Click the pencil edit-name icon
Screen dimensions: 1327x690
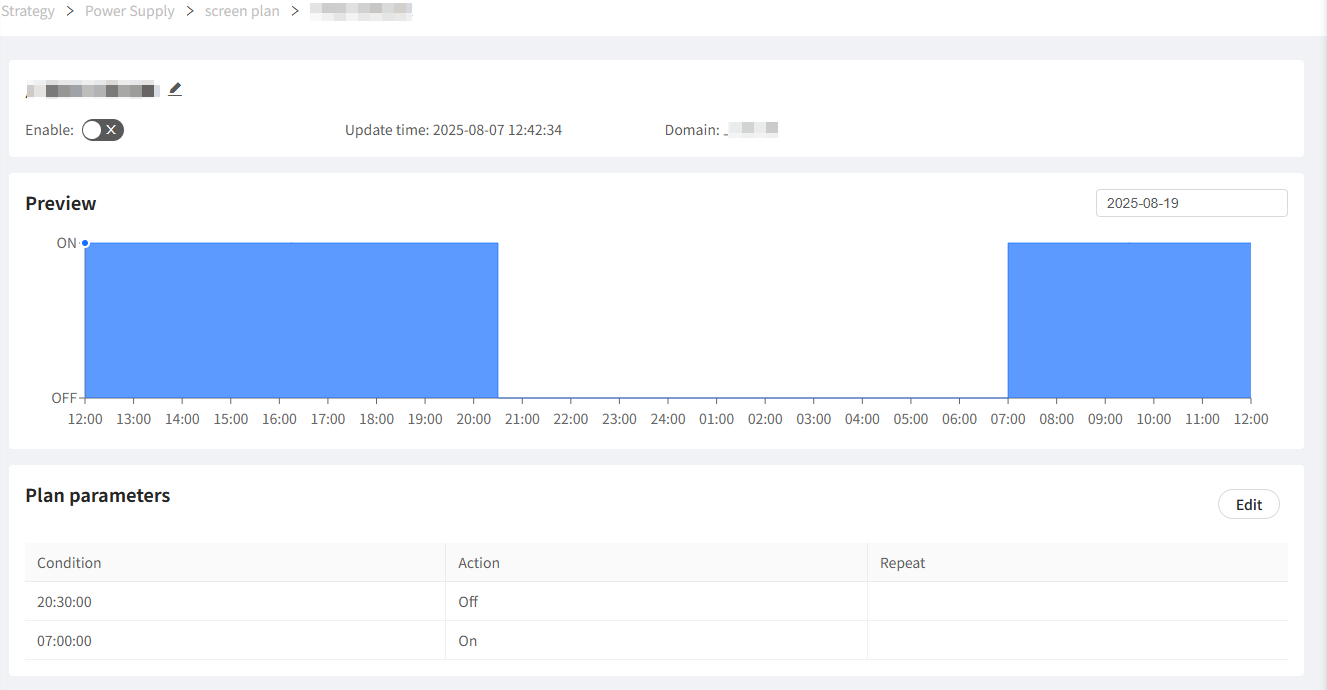click(x=175, y=89)
